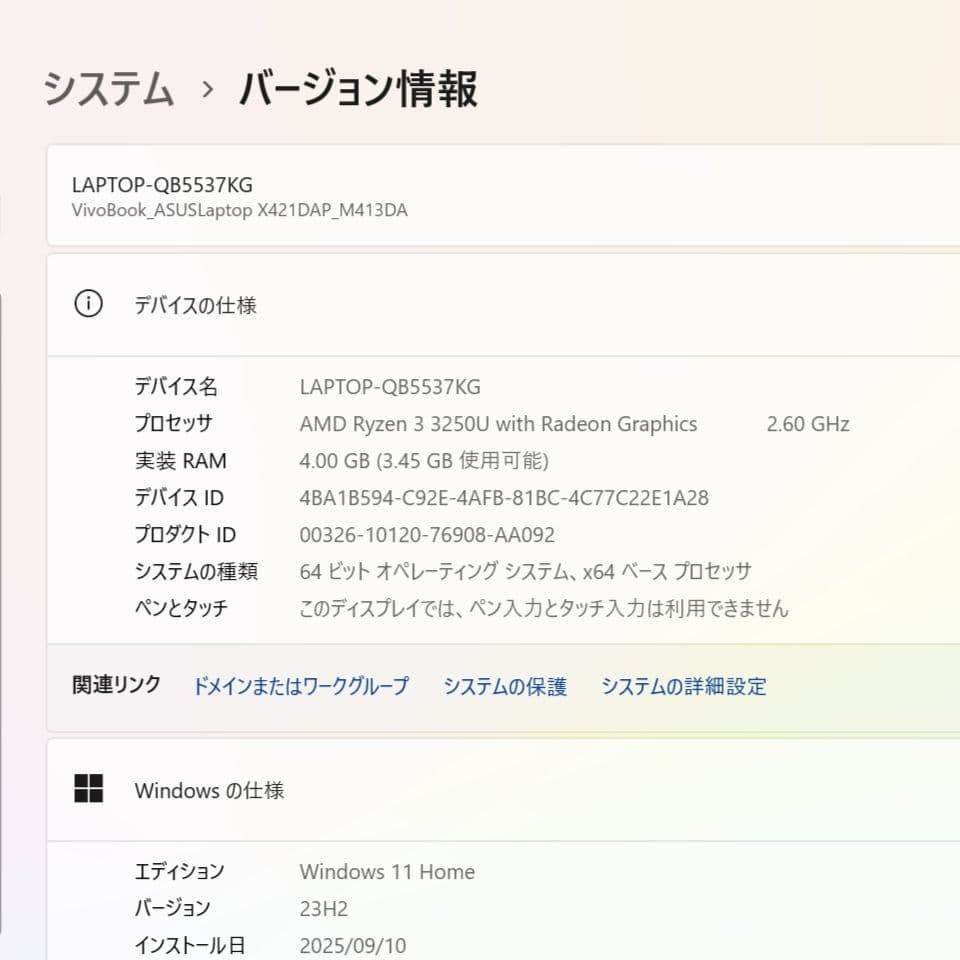Click the エディション value Windows 11 Home
The width and height of the screenshot is (960, 960).
[x=387, y=871]
